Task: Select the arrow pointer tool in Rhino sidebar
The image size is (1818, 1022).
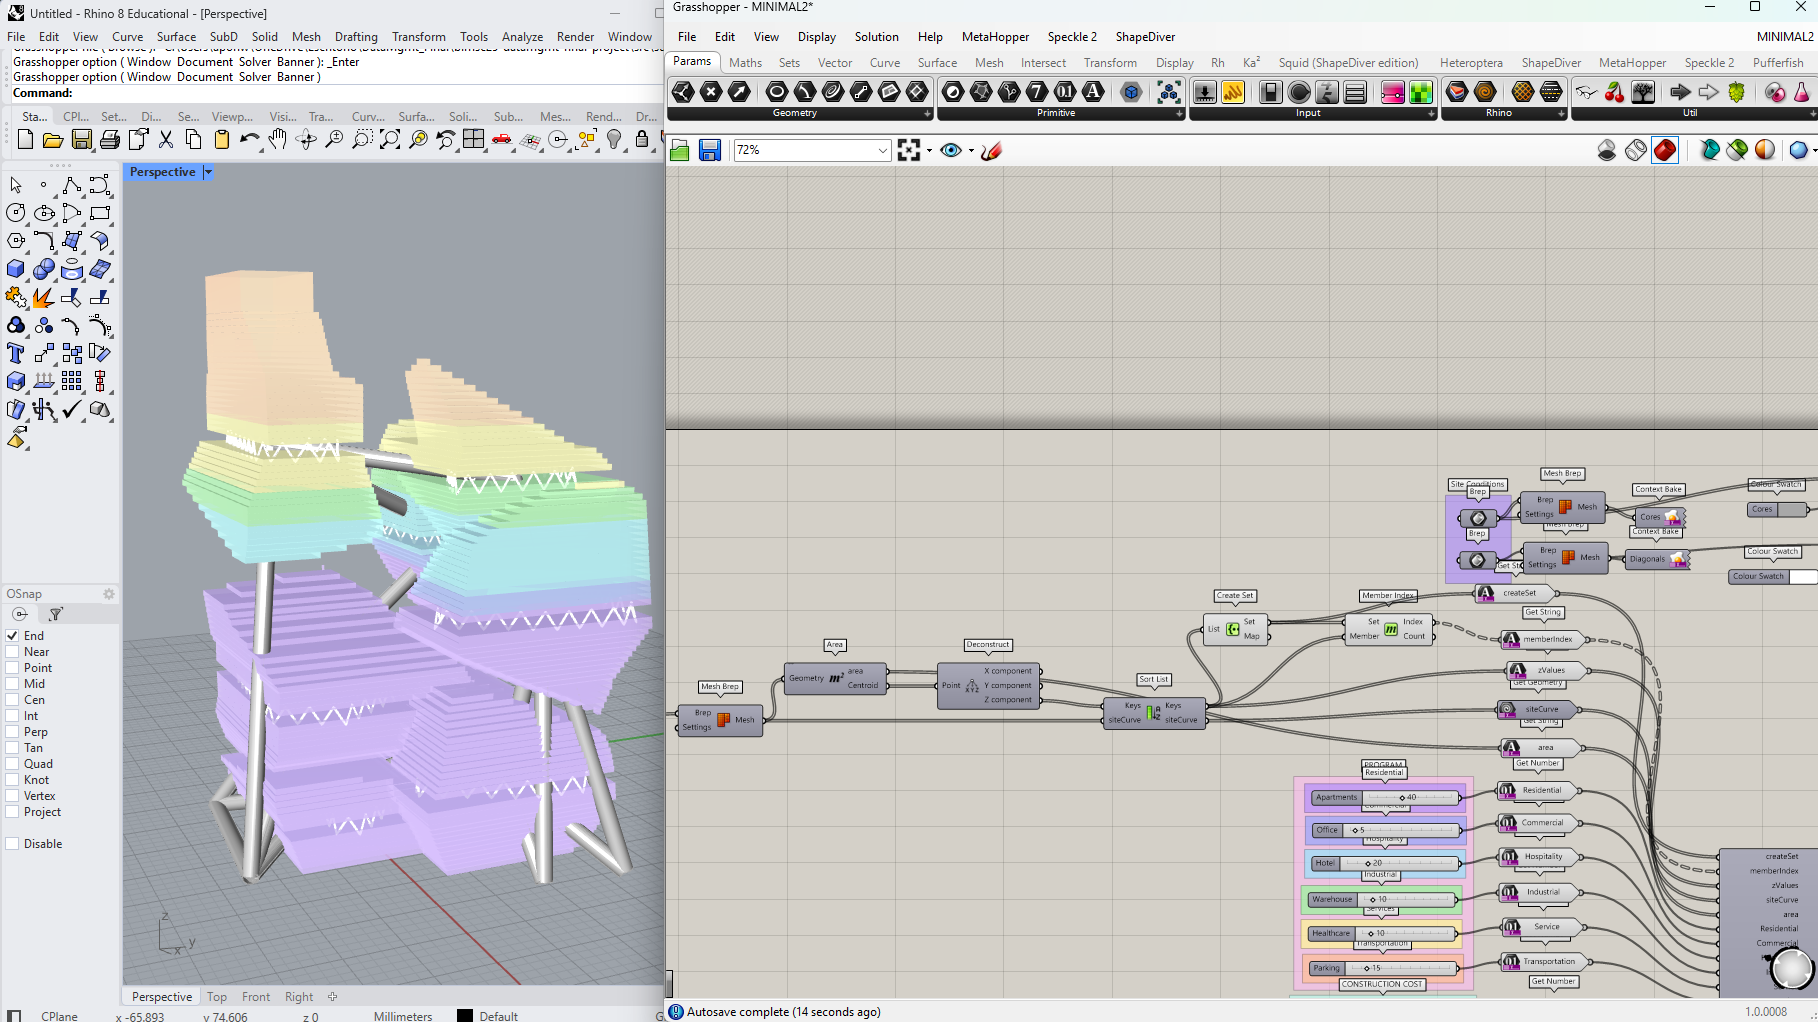Action: (16, 185)
